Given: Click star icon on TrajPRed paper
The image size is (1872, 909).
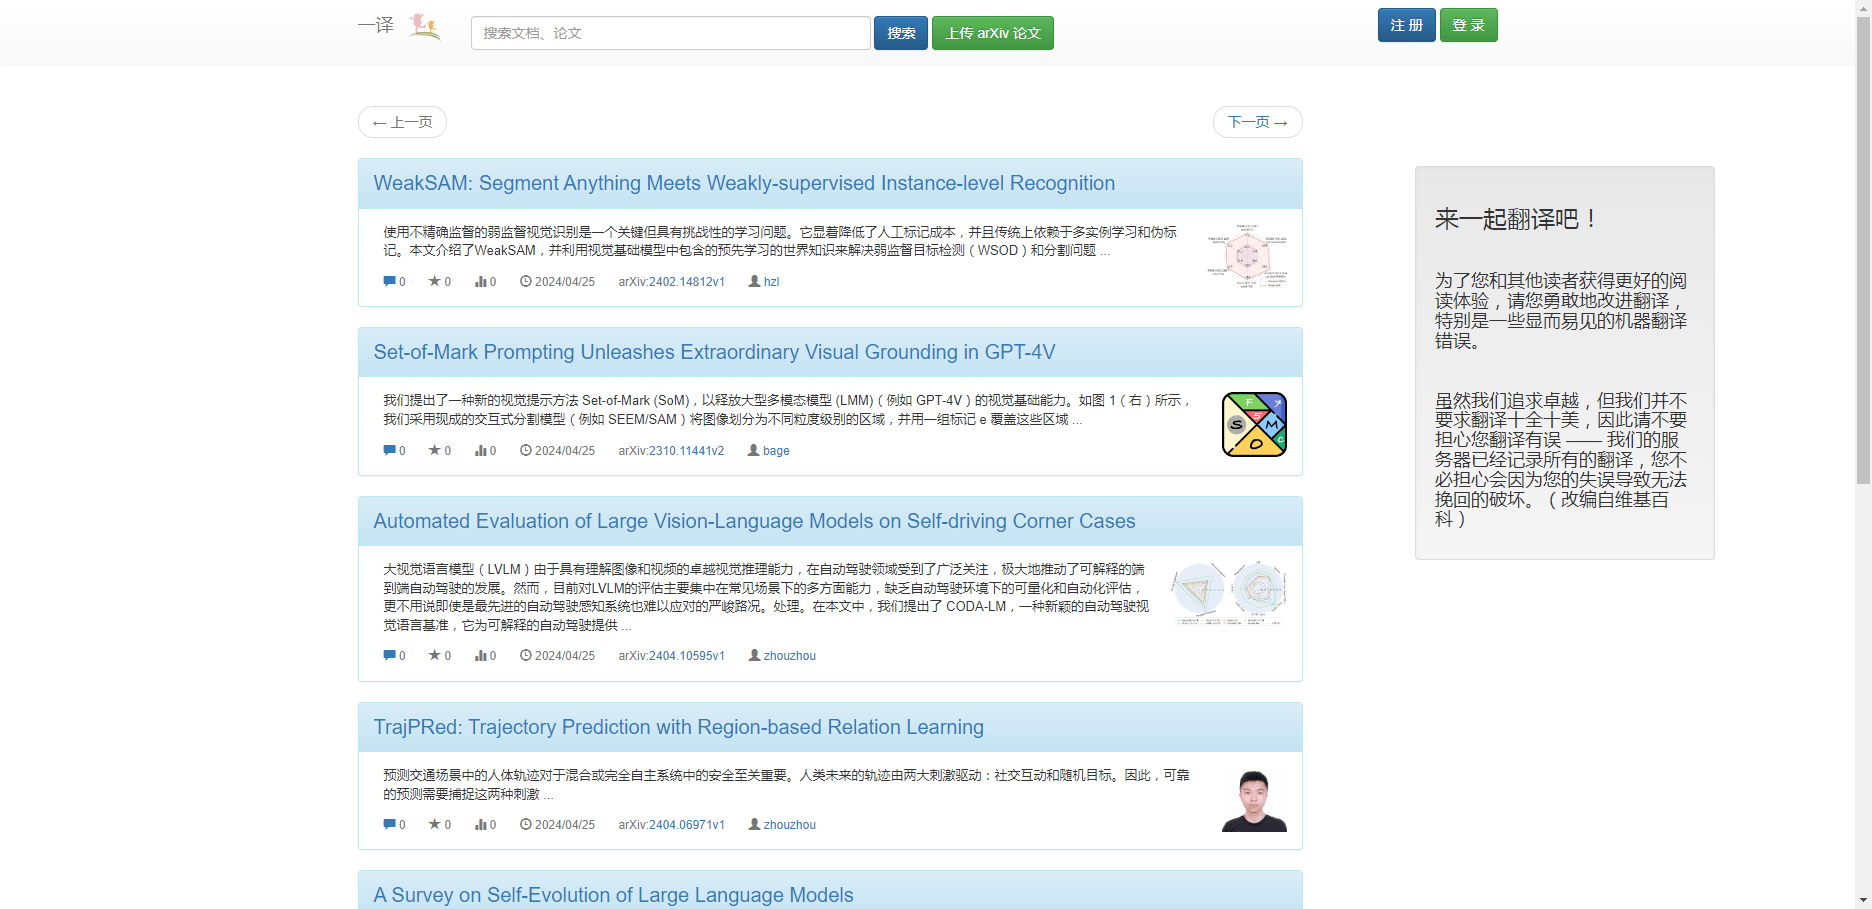Looking at the screenshot, I should tap(434, 825).
